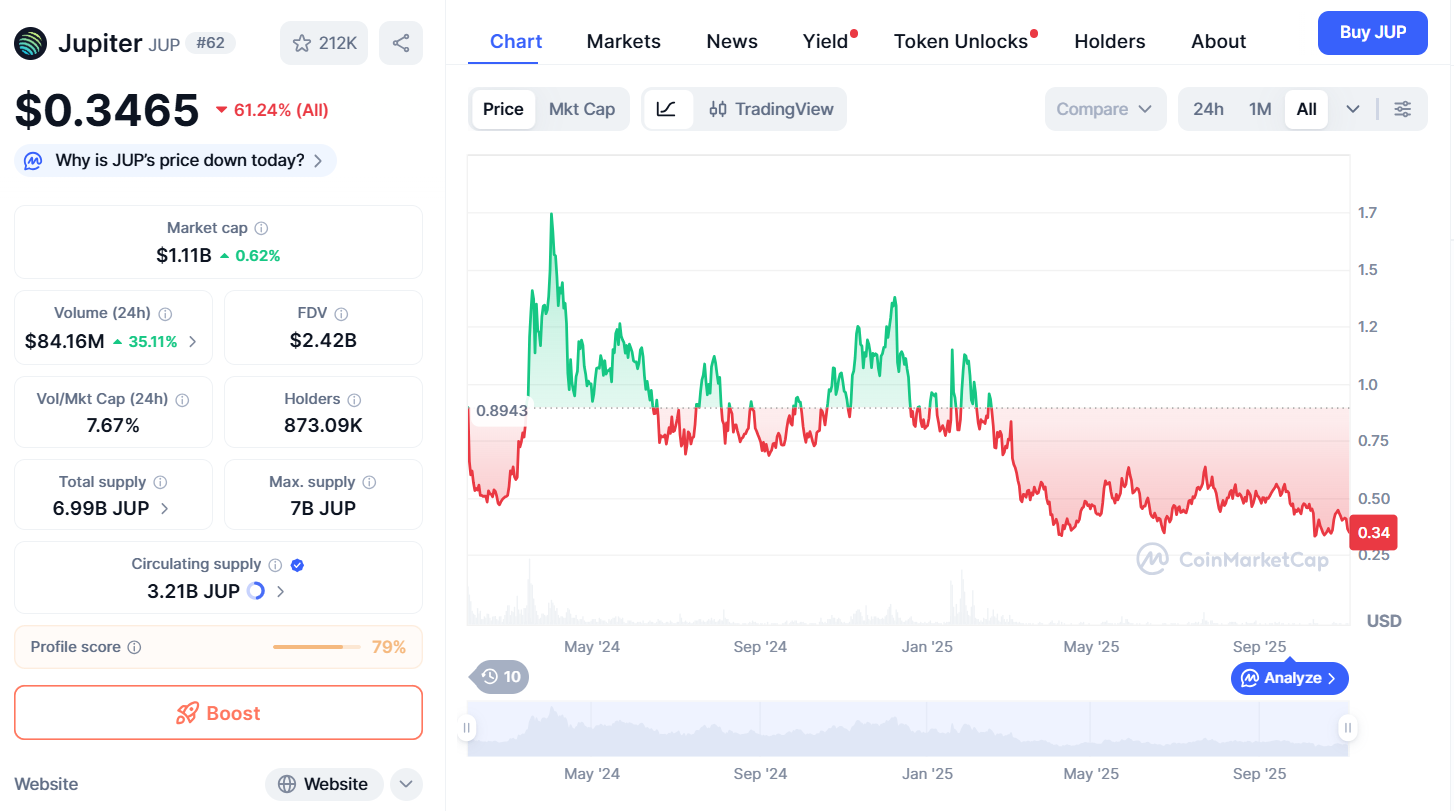Select the 24h time range
Viewport: 1454px width, 811px height.
tap(1208, 108)
